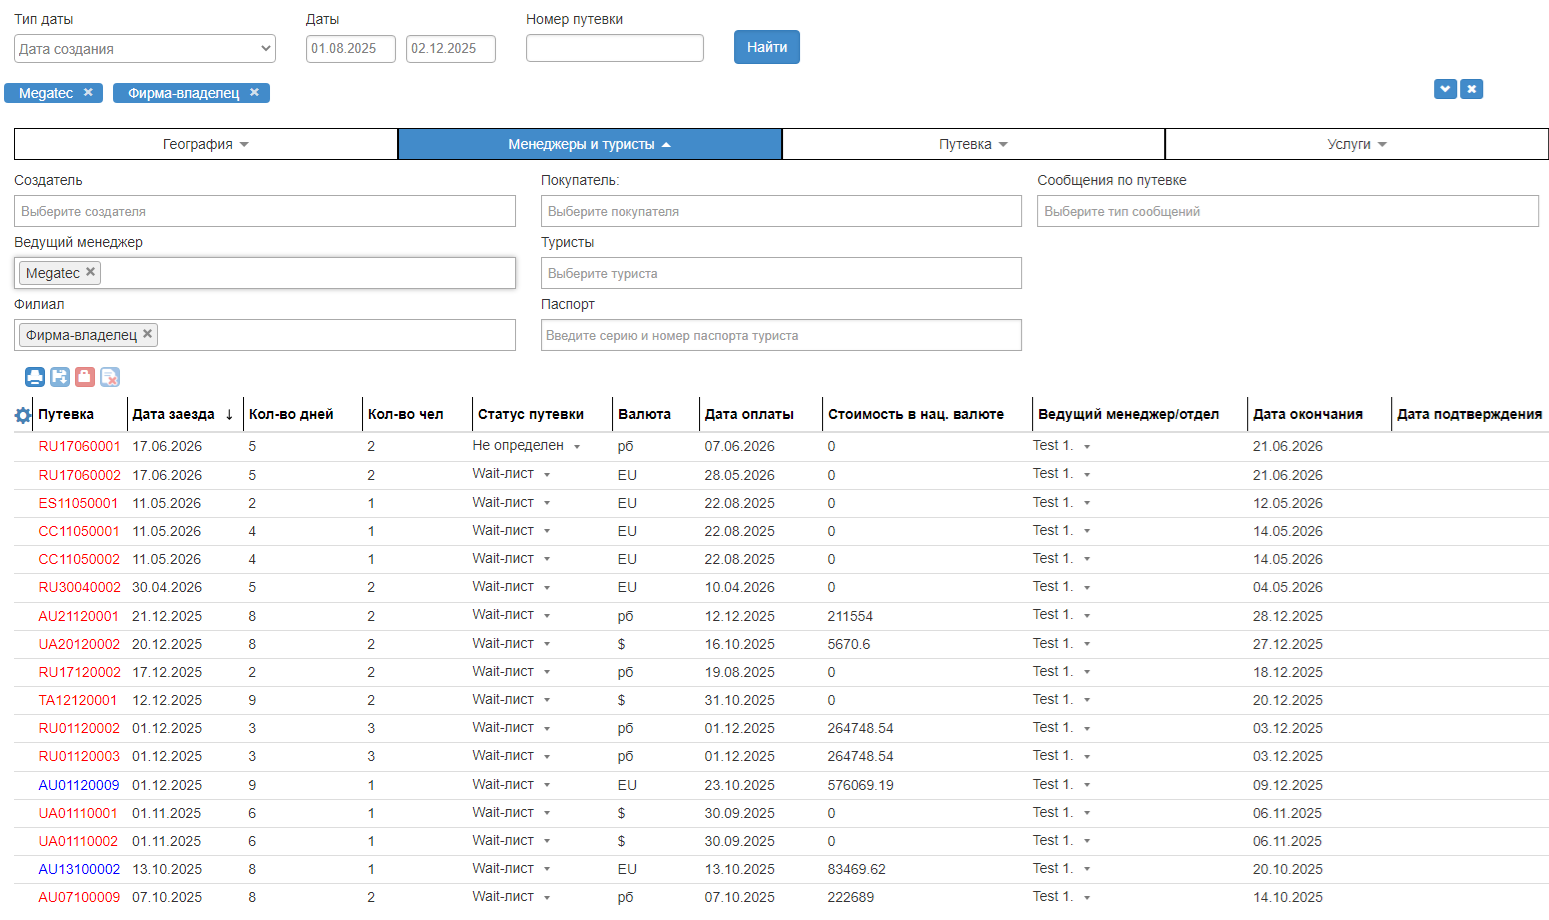This screenshot has width=1549, height=920.
Task: Open the Тип даты dropdown
Action: (x=145, y=49)
